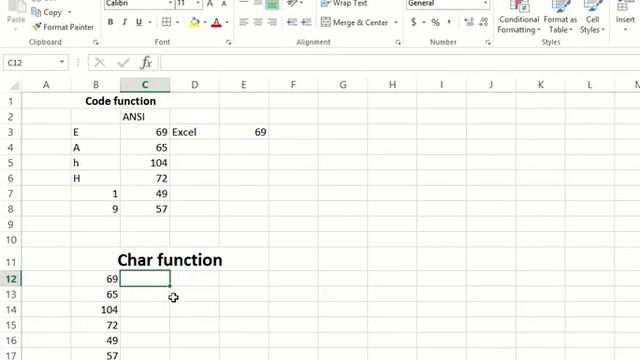Open Number group dialog launcher
This screenshot has width=640, height=360.
(488, 42)
